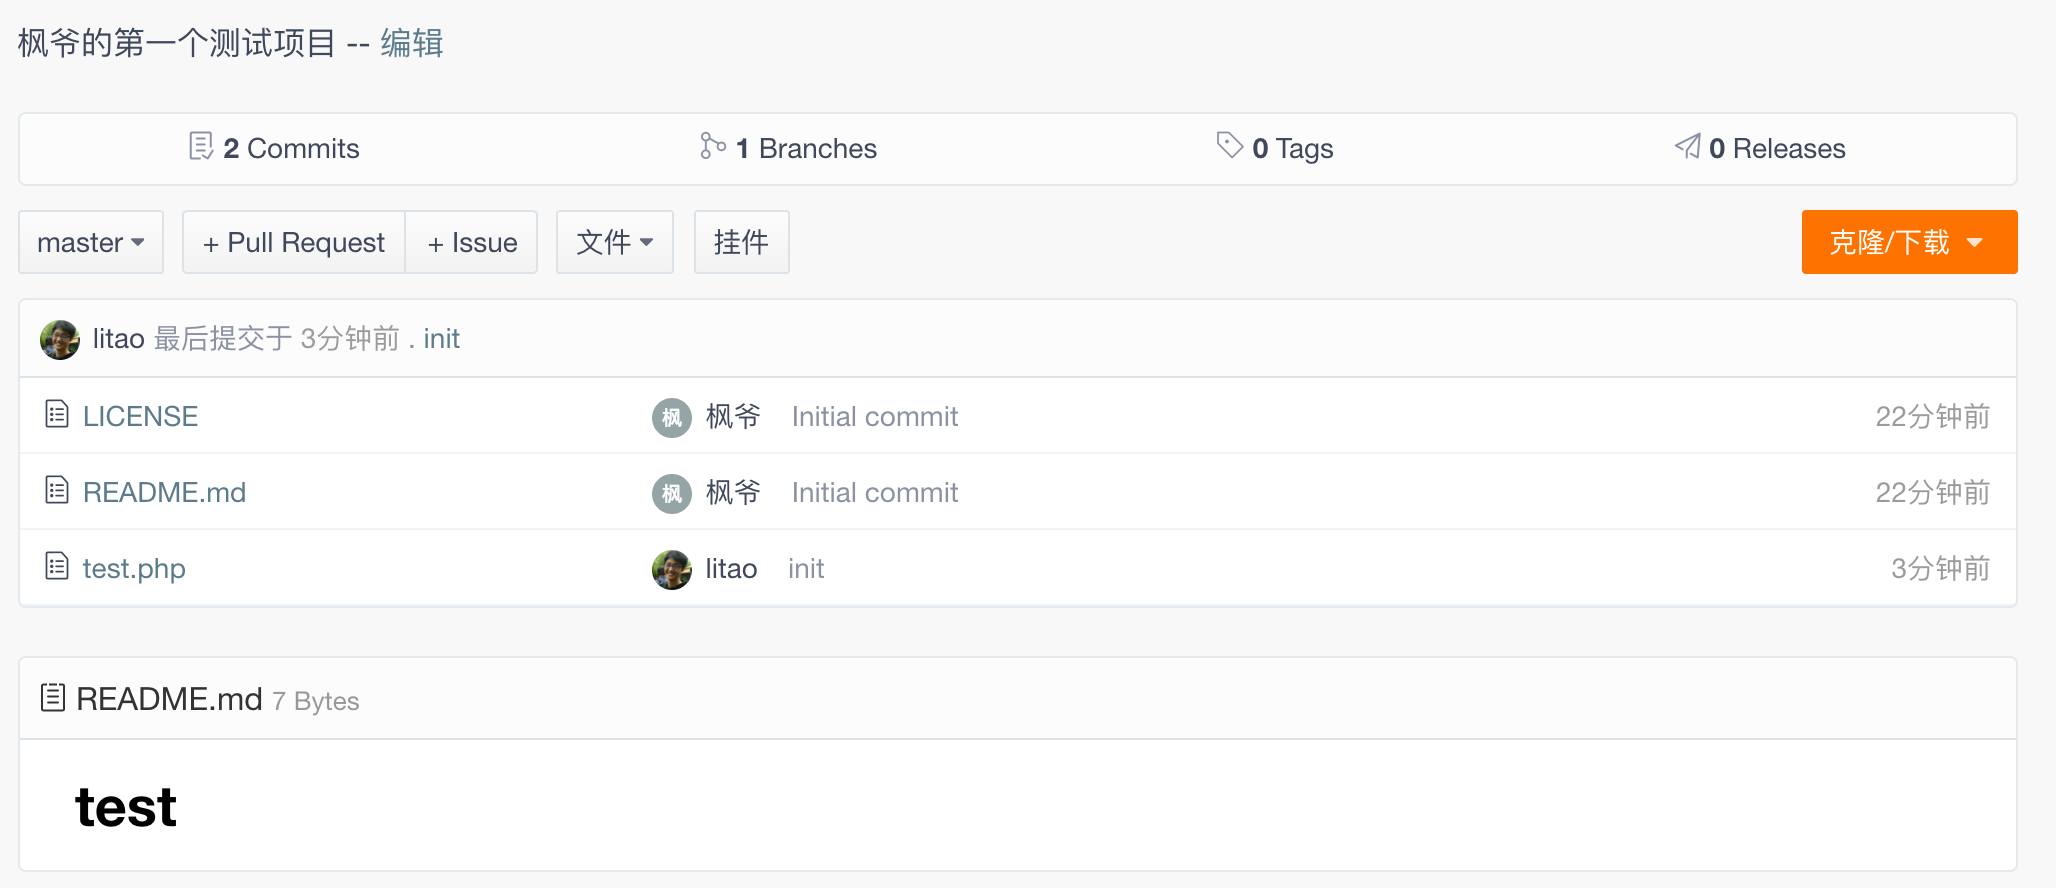The height and width of the screenshot is (888, 2056).
Task: Click litao's avatar in the latest commit bar
Action: coord(60,339)
